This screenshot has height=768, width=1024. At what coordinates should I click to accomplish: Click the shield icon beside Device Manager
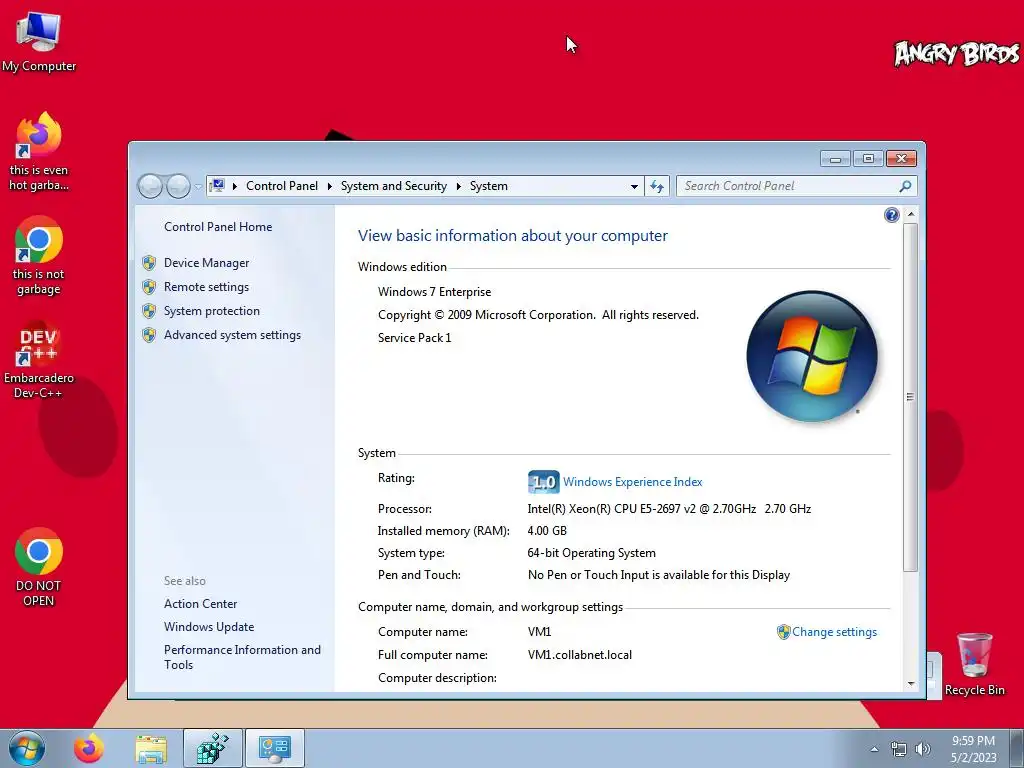(x=149, y=263)
